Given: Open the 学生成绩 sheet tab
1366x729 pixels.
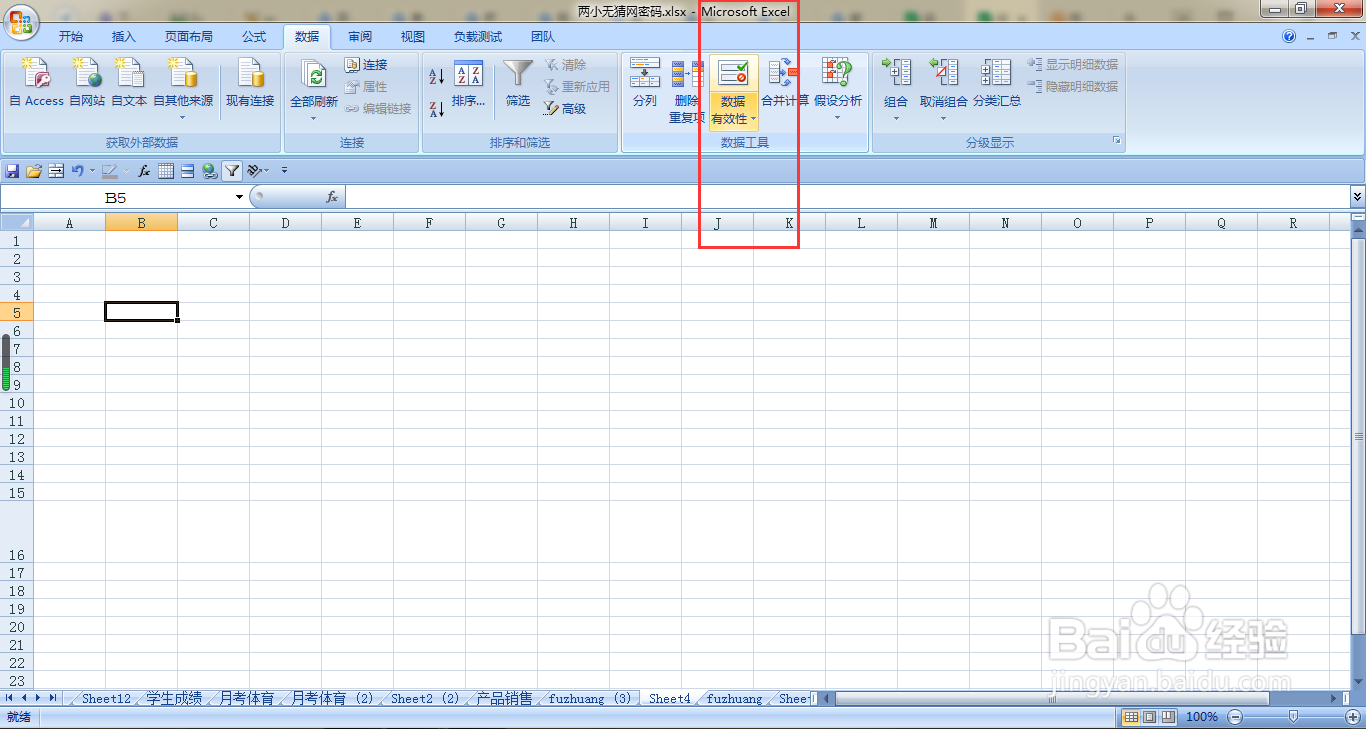Looking at the screenshot, I should (174, 698).
